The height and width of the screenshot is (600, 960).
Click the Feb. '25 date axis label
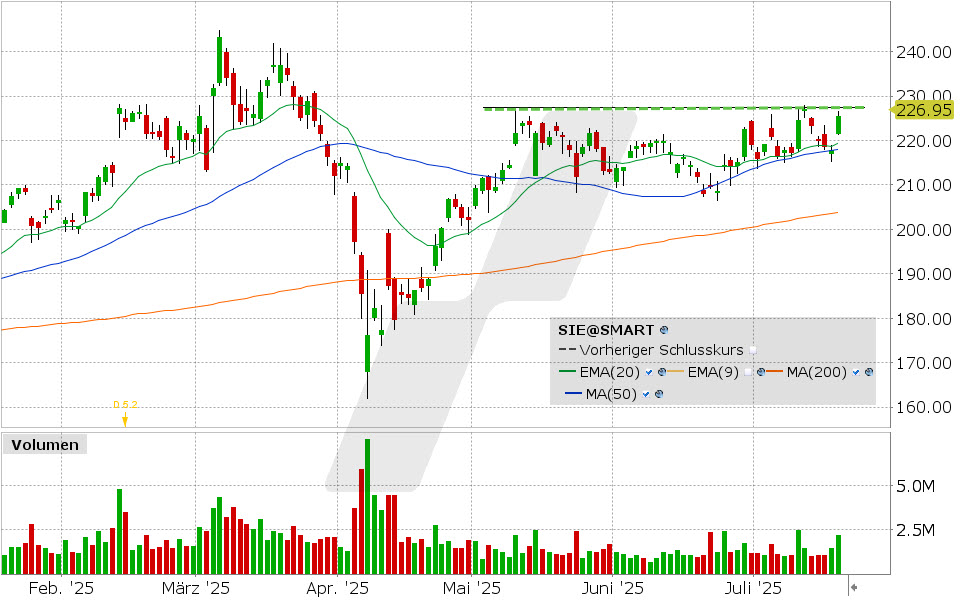61,588
